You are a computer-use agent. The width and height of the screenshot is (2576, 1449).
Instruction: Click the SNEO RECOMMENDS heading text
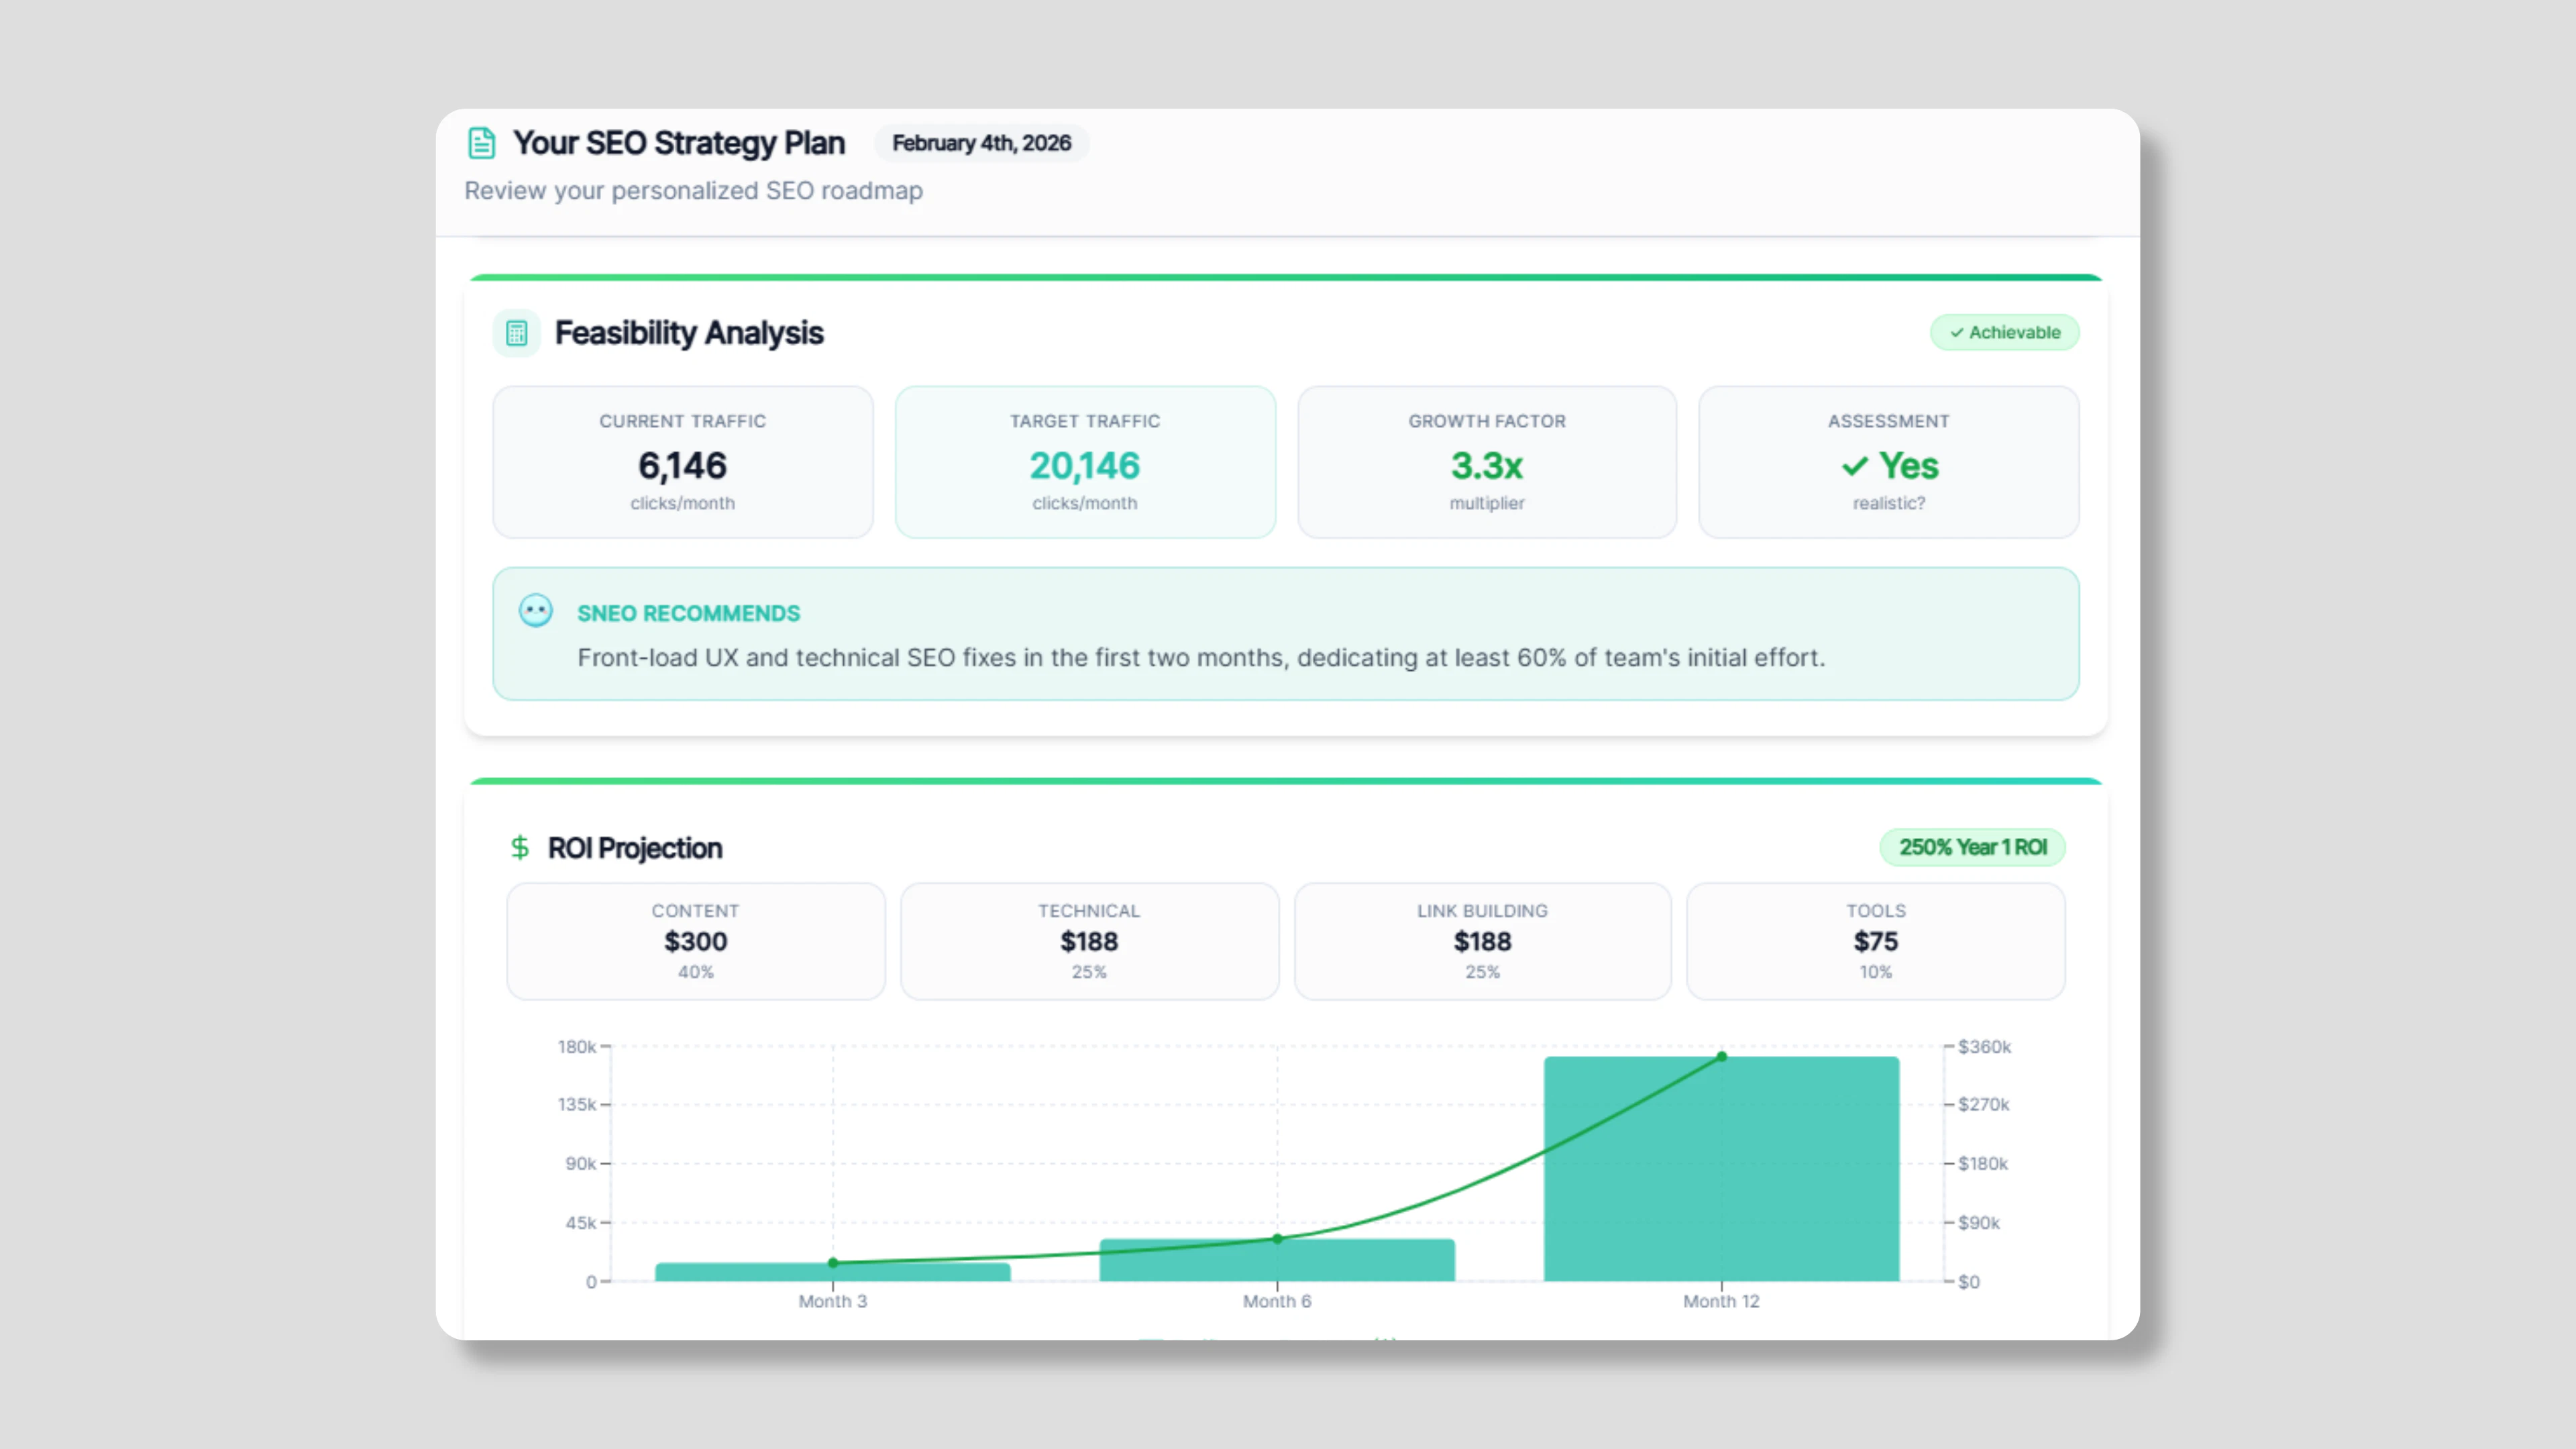[688, 613]
